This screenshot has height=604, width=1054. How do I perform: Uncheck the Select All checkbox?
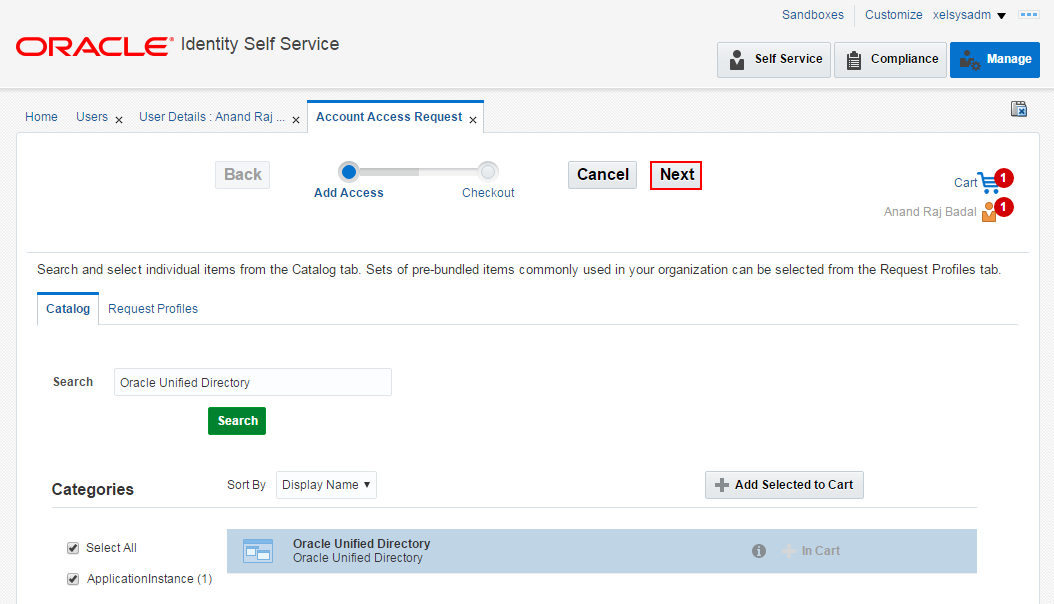[73, 547]
